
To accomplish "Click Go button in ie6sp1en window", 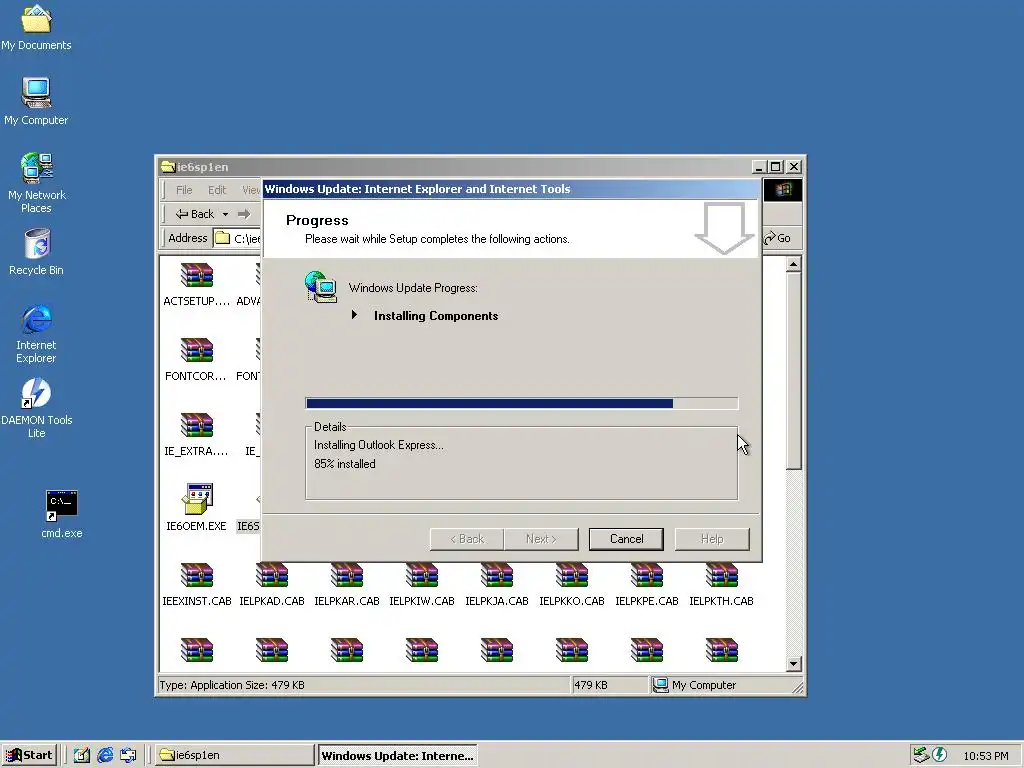I will pyautogui.click(x=777, y=238).
